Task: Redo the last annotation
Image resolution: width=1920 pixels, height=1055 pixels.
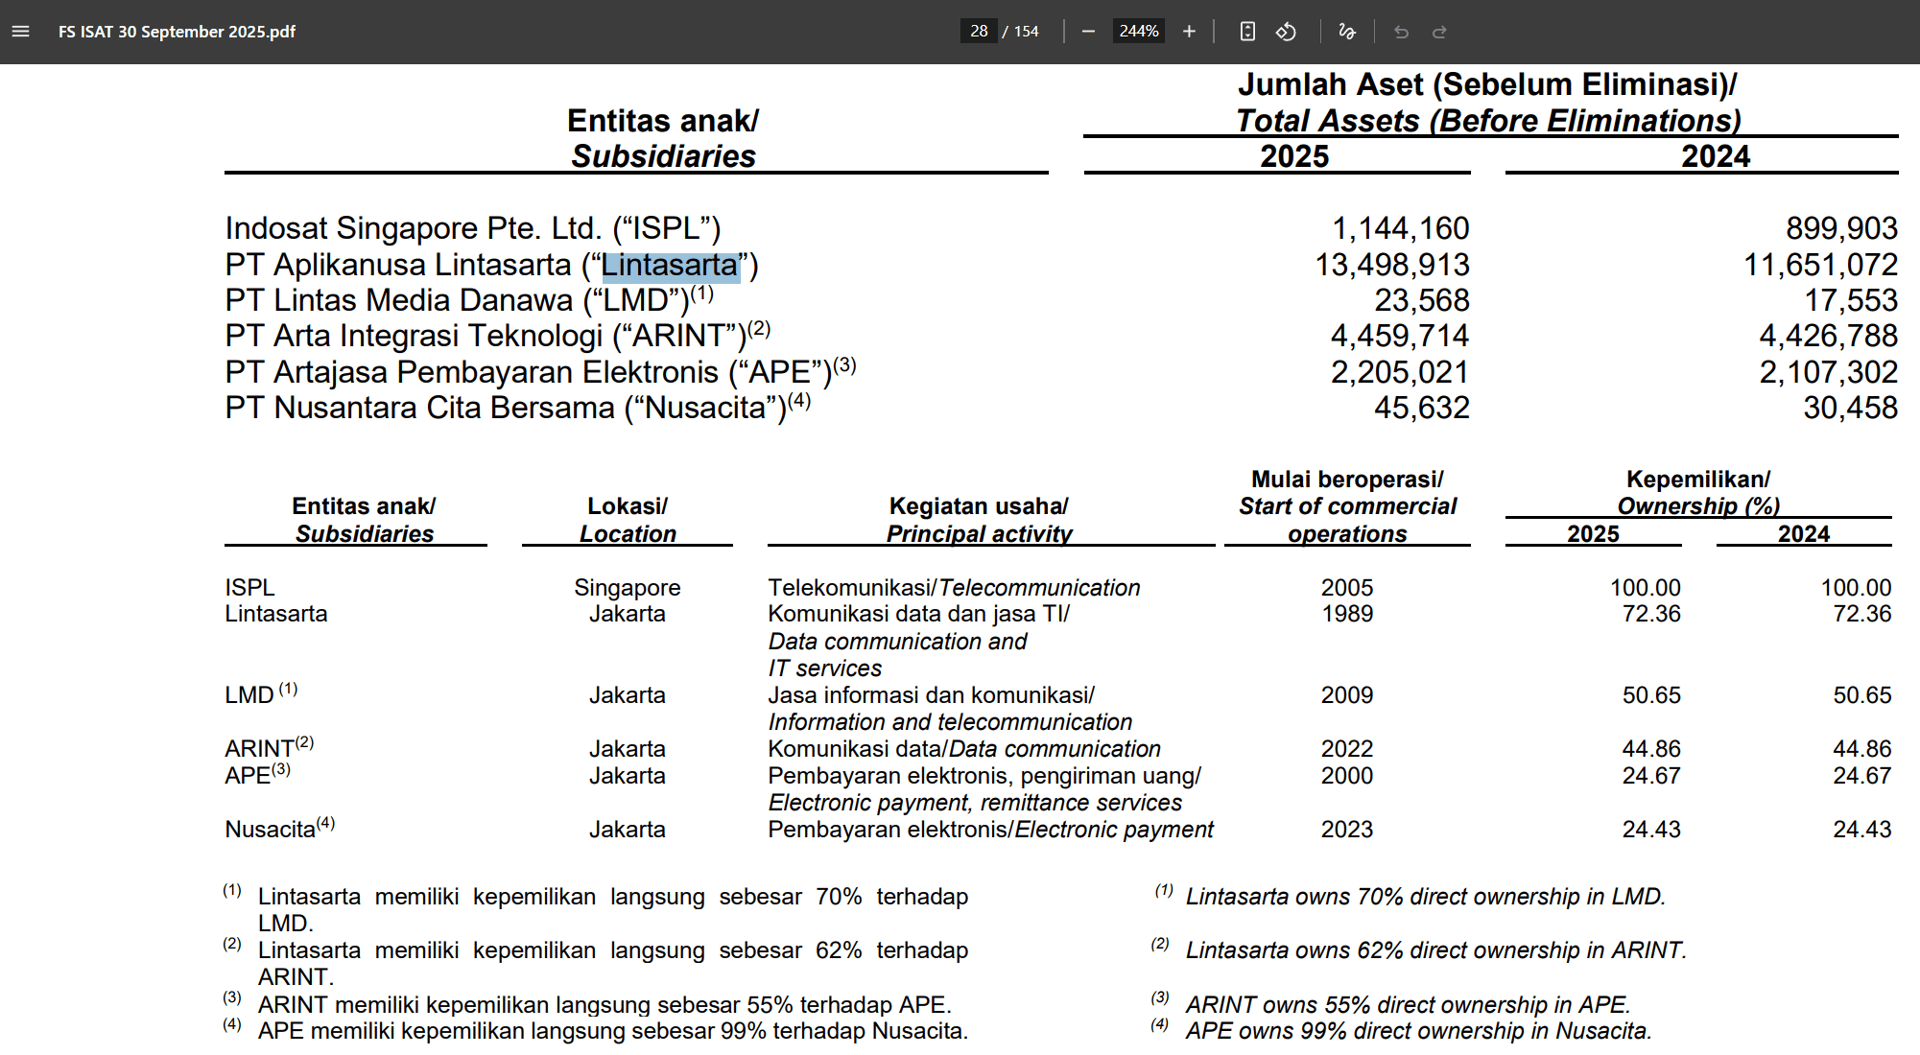Action: point(1440,31)
